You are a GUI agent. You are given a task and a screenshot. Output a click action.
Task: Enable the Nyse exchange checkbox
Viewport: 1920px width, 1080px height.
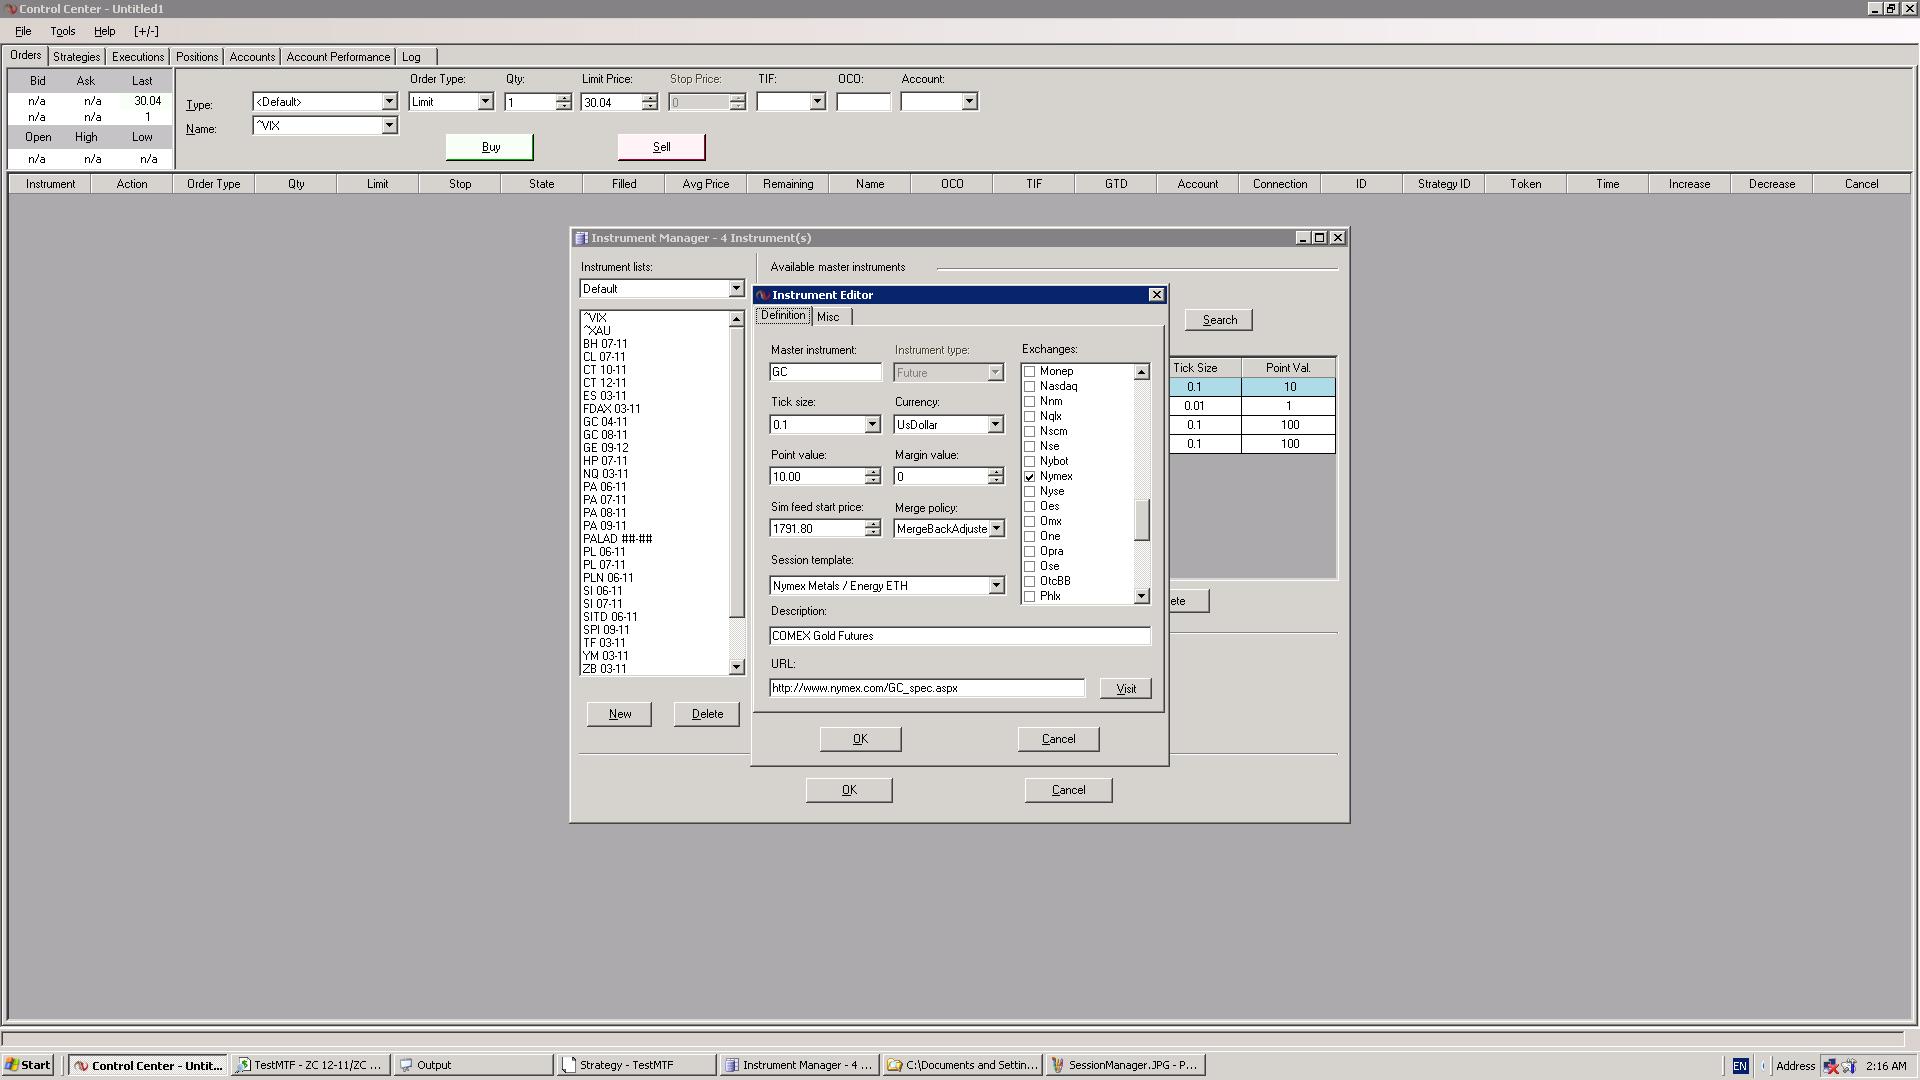(1029, 492)
